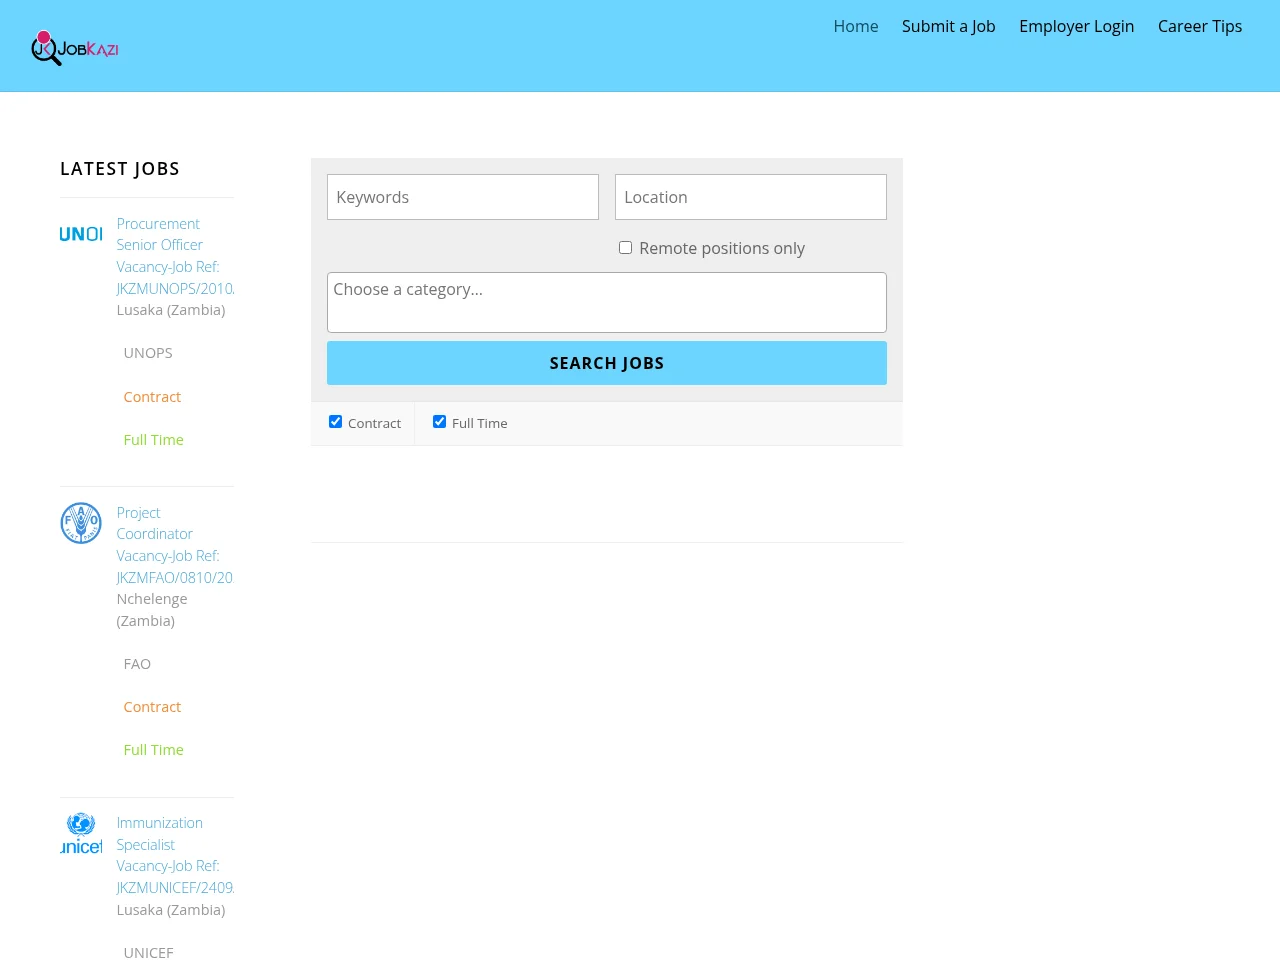
Task: Open Career Tips page
Action: click(x=1200, y=26)
